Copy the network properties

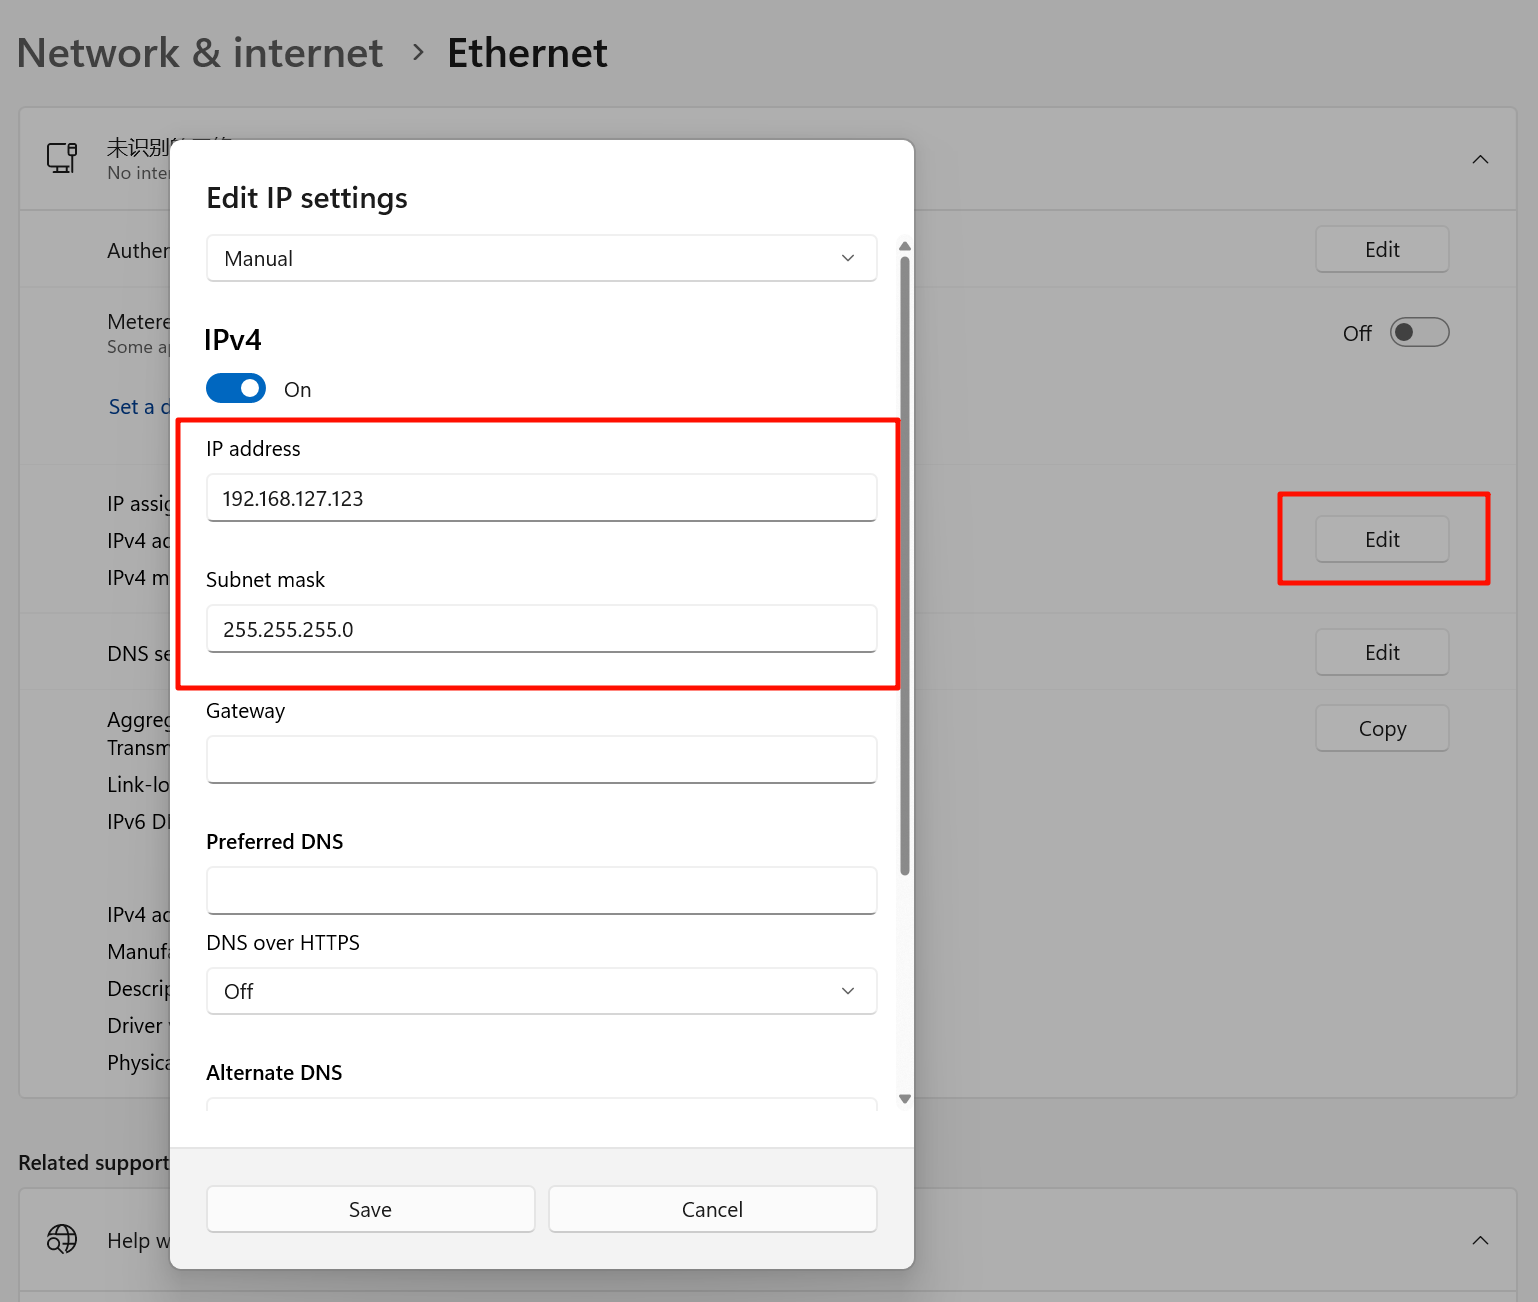point(1382,729)
